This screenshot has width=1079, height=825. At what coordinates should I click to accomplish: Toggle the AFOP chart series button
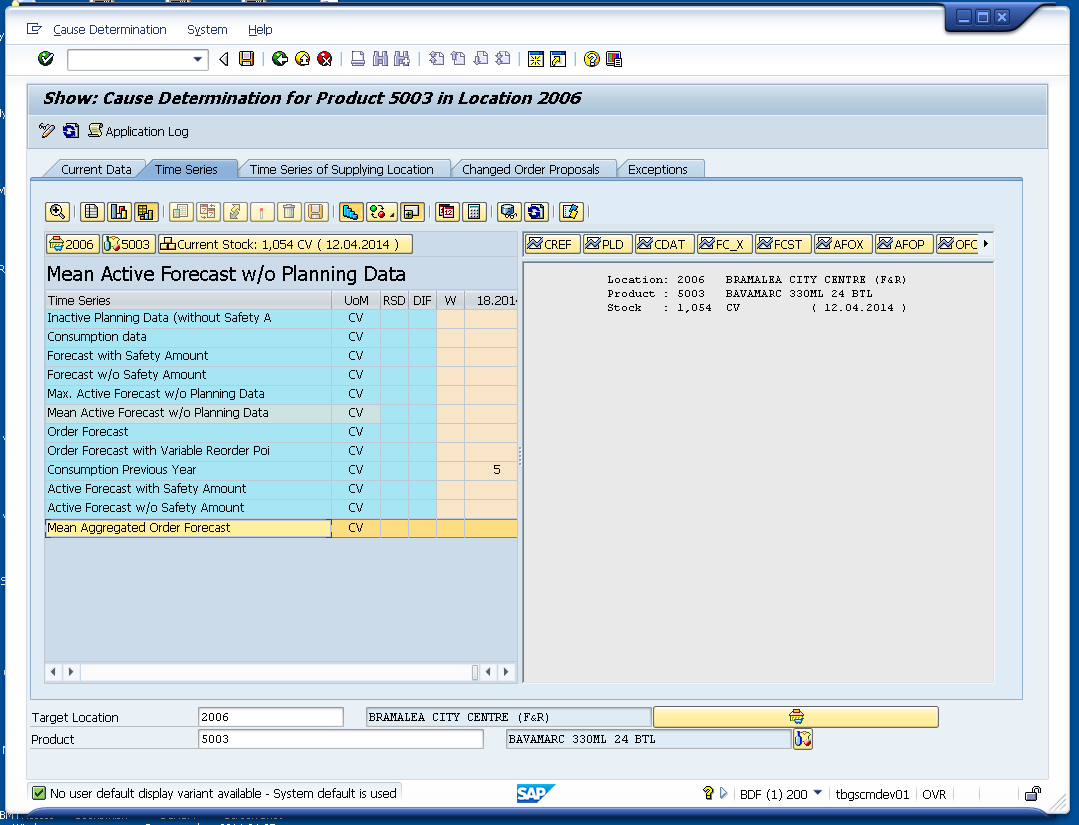pos(904,244)
